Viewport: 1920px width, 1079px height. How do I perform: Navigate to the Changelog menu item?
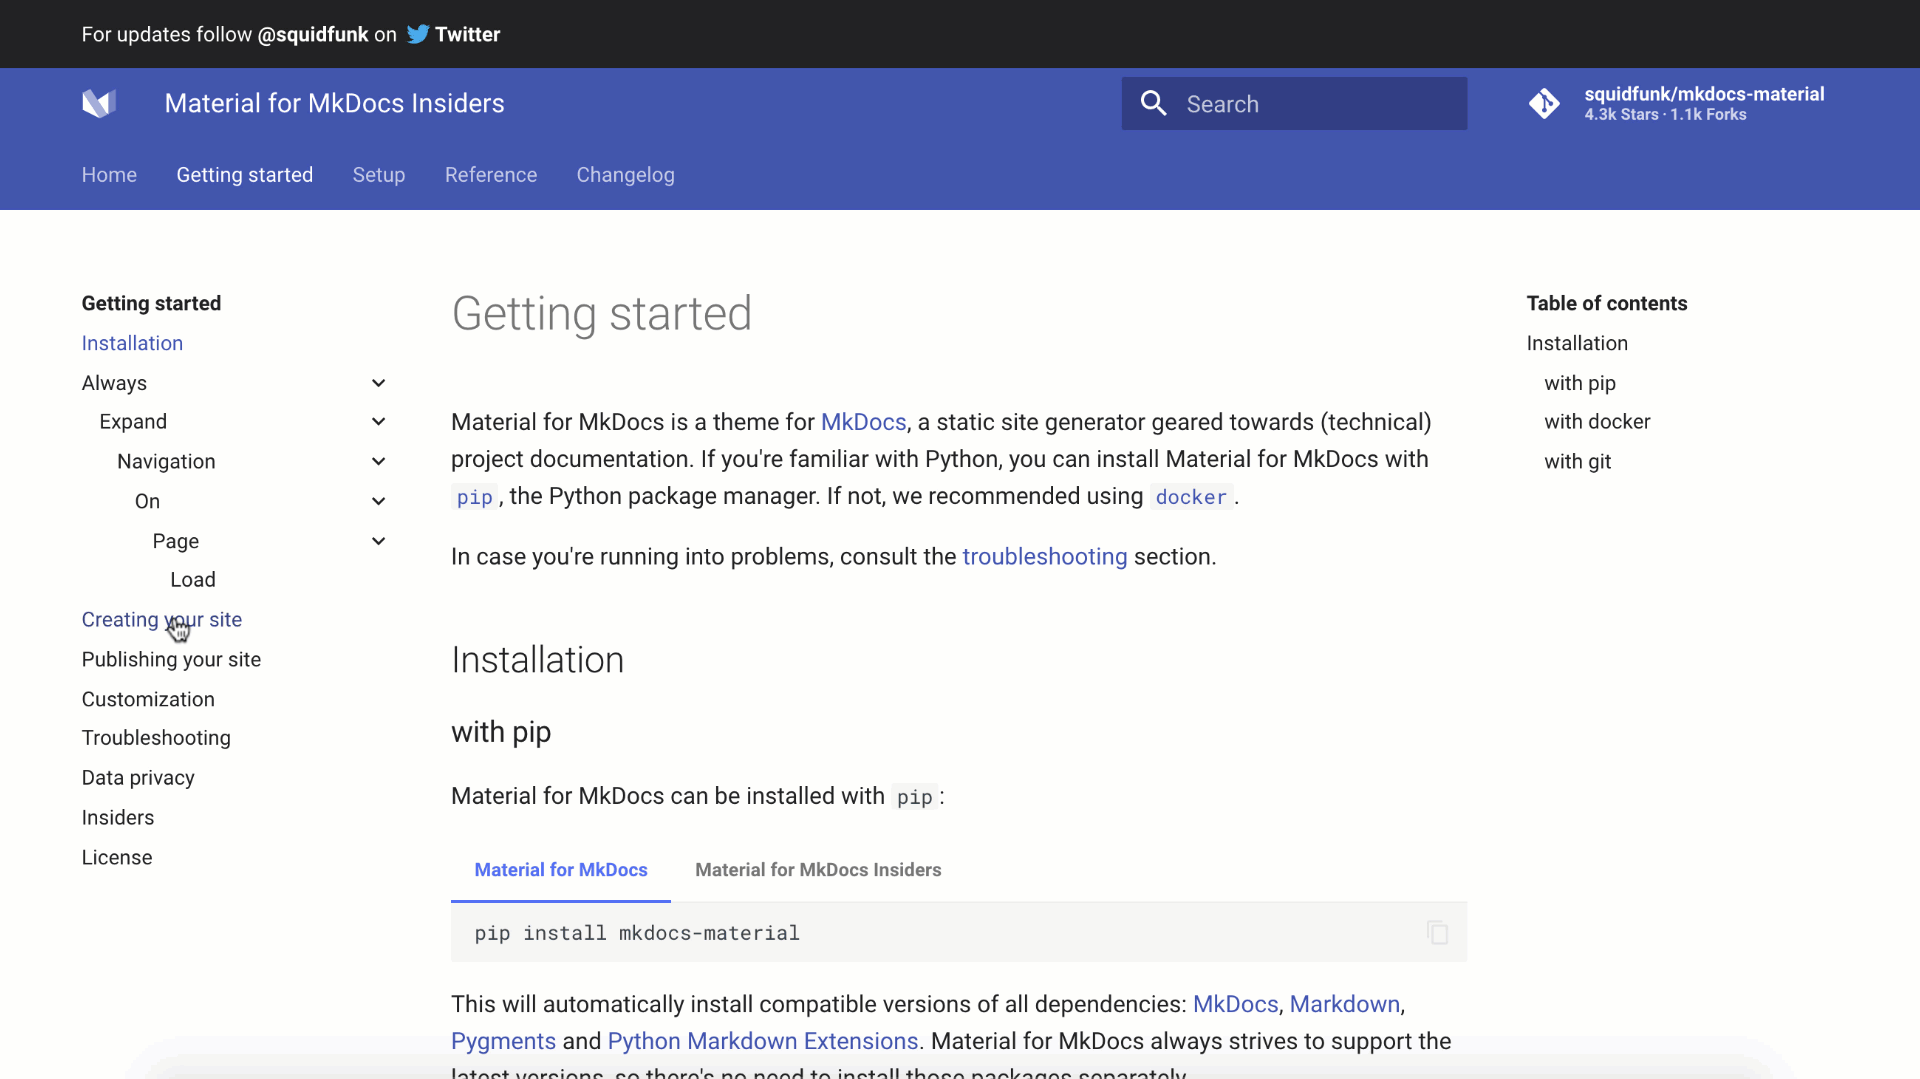coord(625,175)
